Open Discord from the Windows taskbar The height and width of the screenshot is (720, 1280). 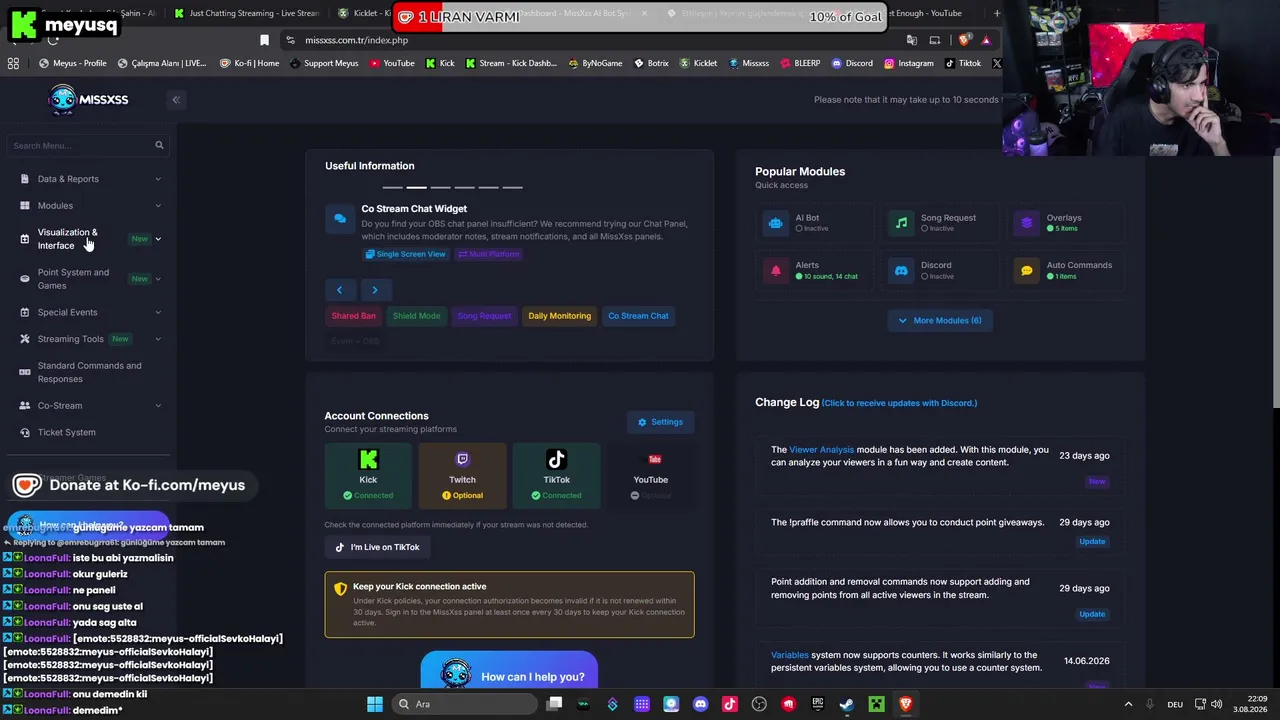pos(700,704)
